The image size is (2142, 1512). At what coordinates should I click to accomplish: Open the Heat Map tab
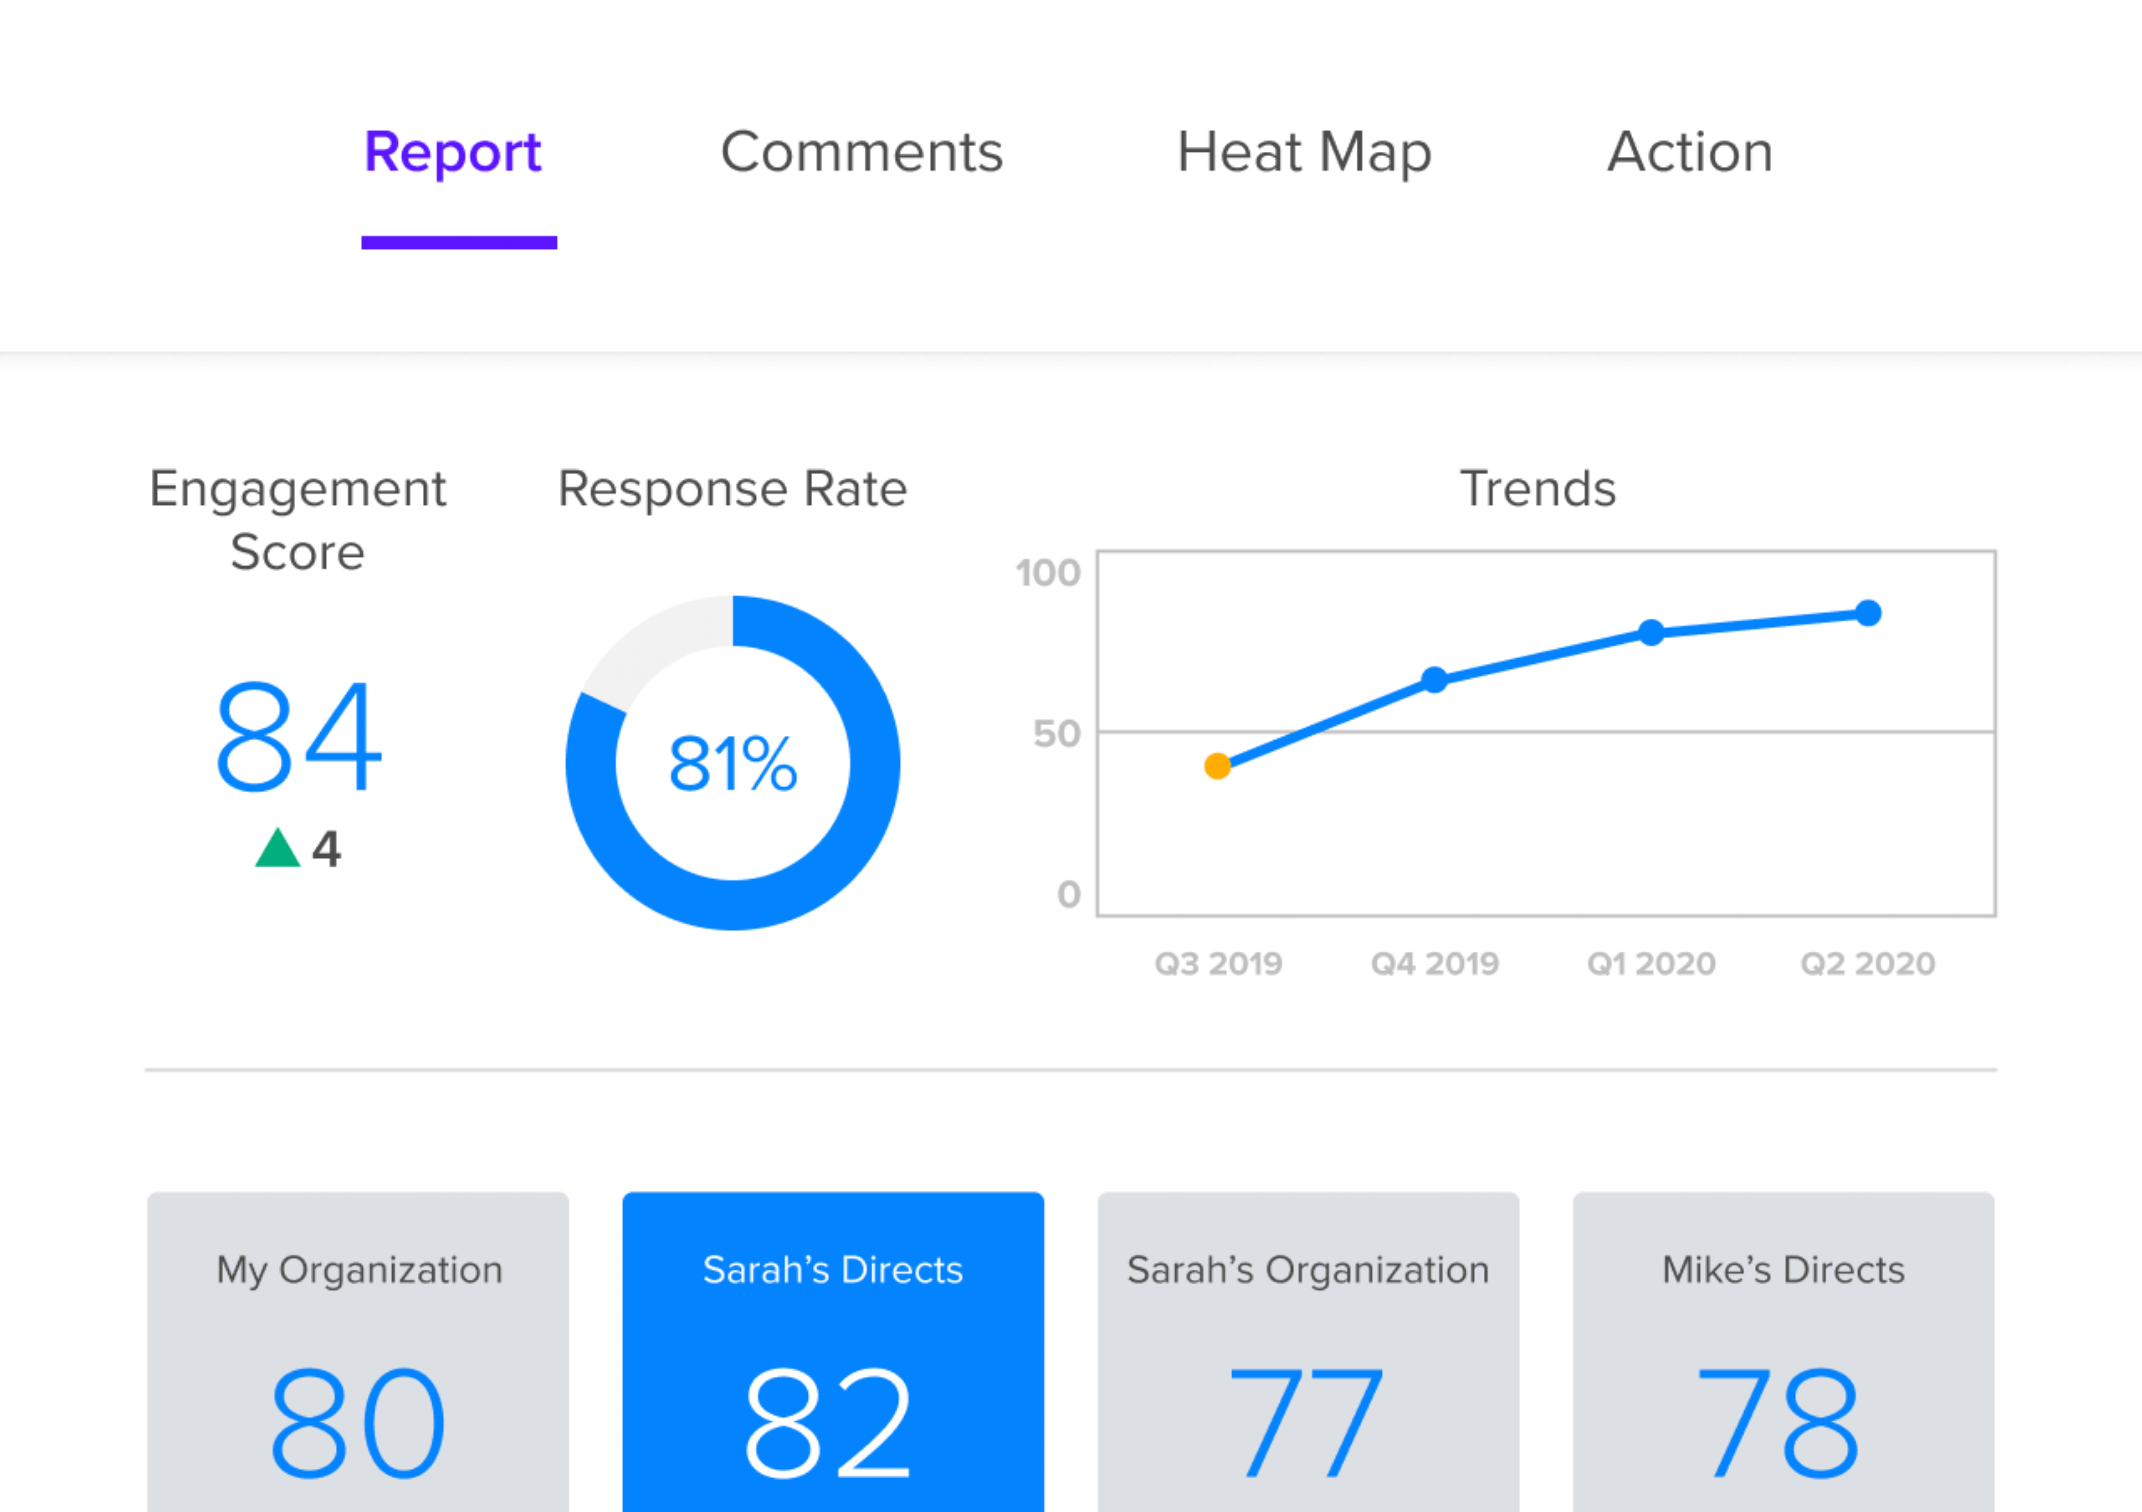click(1304, 153)
